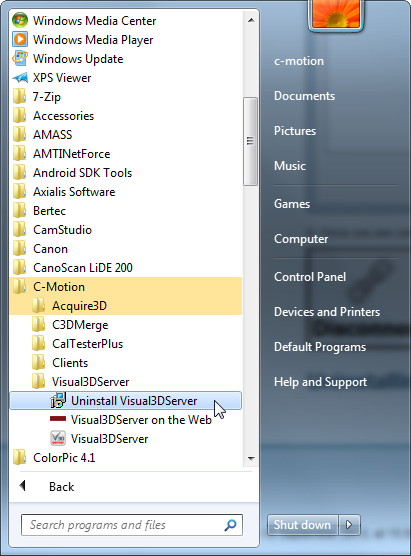
Task: Go Back to the main Start menu
Action: coord(46,486)
